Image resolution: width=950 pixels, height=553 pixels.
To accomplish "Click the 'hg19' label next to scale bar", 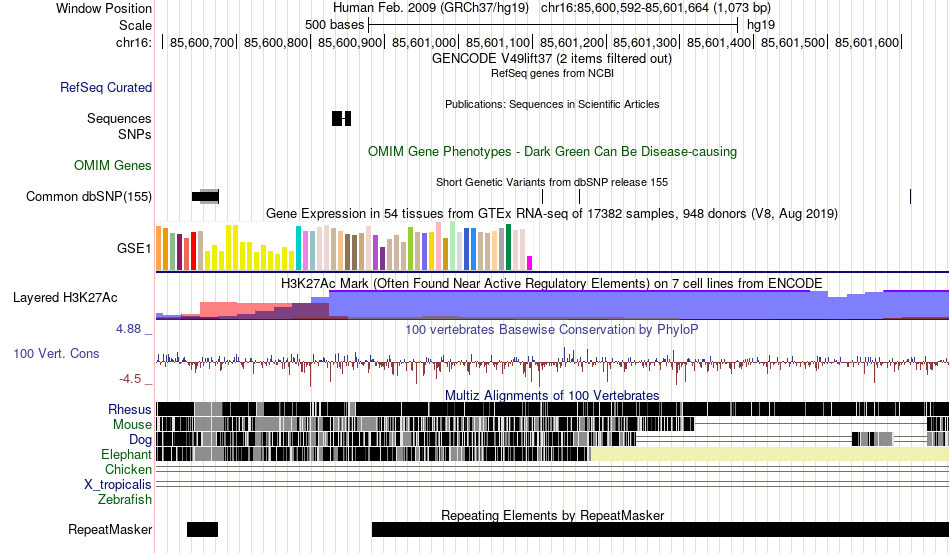I will pos(761,25).
